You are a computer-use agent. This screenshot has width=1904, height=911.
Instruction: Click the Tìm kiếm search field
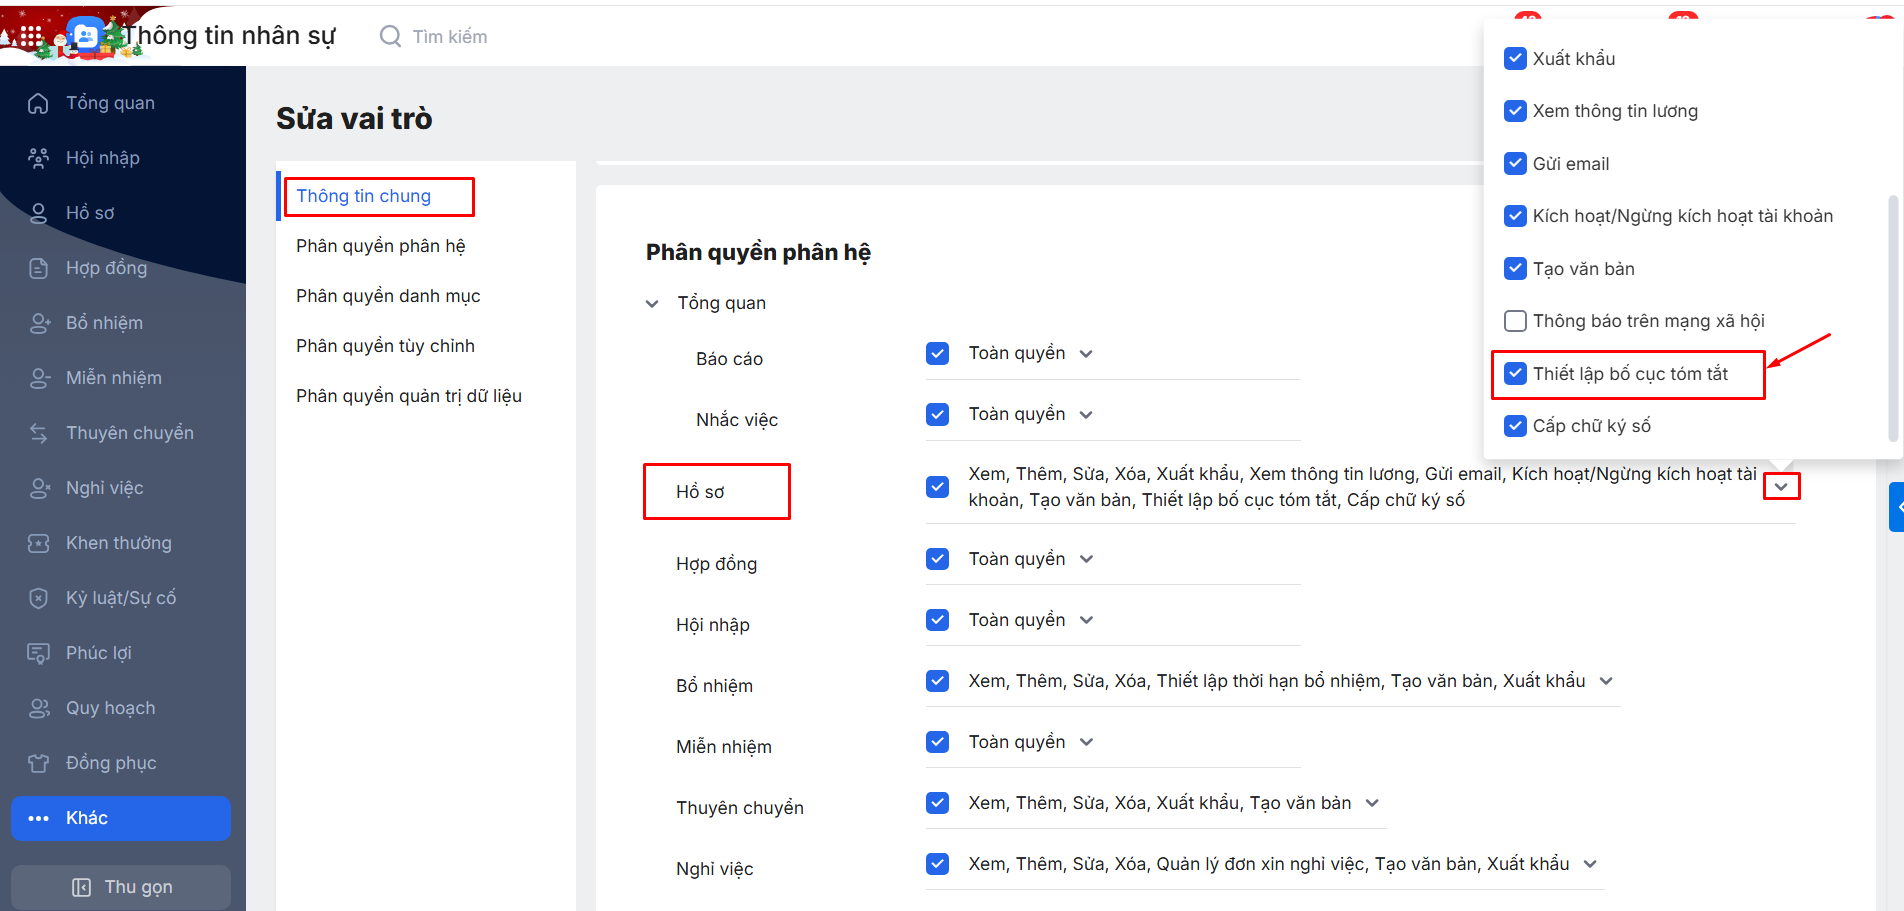[x=450, y=37]
